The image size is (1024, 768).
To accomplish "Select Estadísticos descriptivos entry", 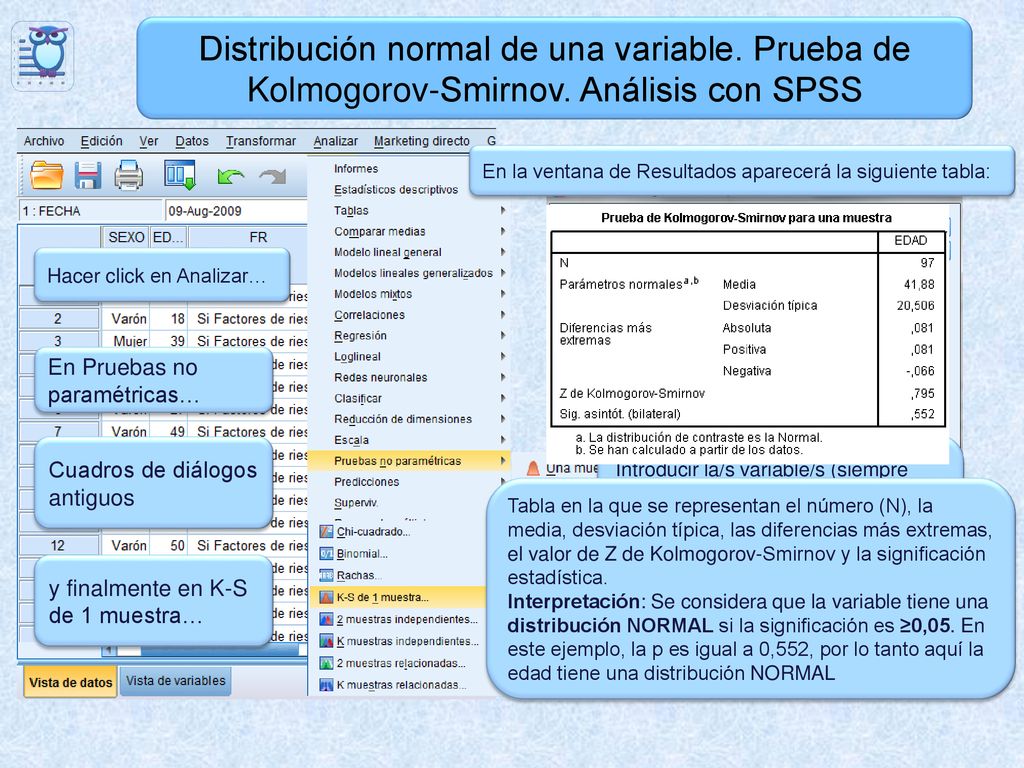I will click(396, 189).
